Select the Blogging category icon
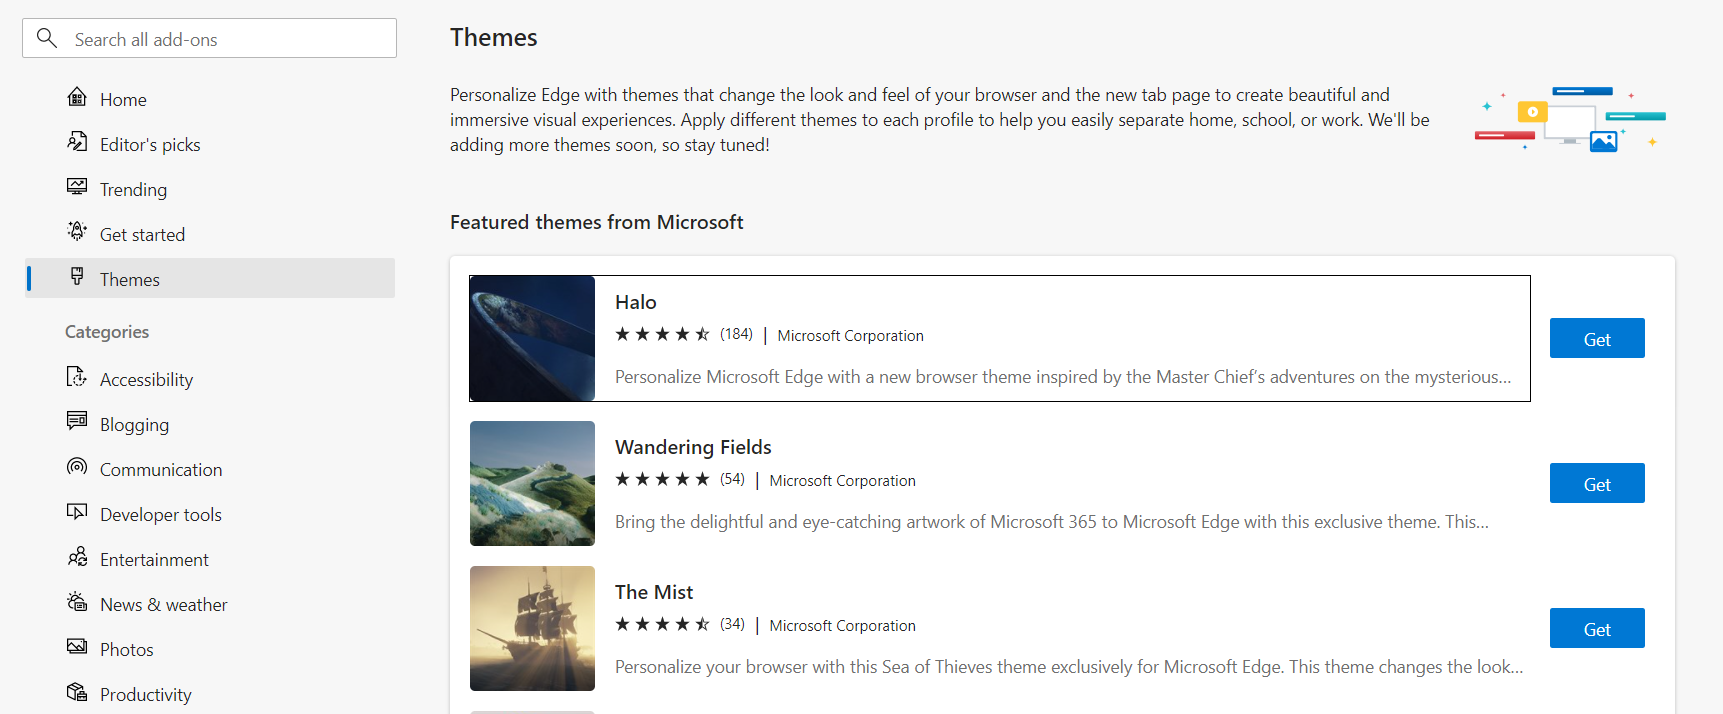Screen dimensions: 1723x714 click(77, 423)
